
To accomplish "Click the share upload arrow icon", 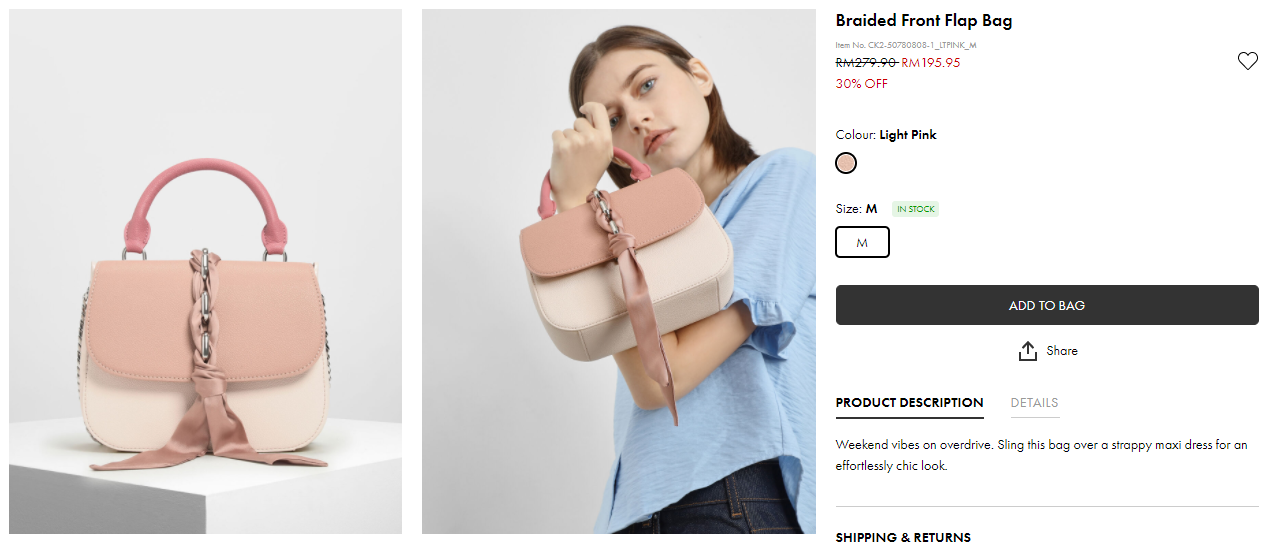I will coord(1027,351).
